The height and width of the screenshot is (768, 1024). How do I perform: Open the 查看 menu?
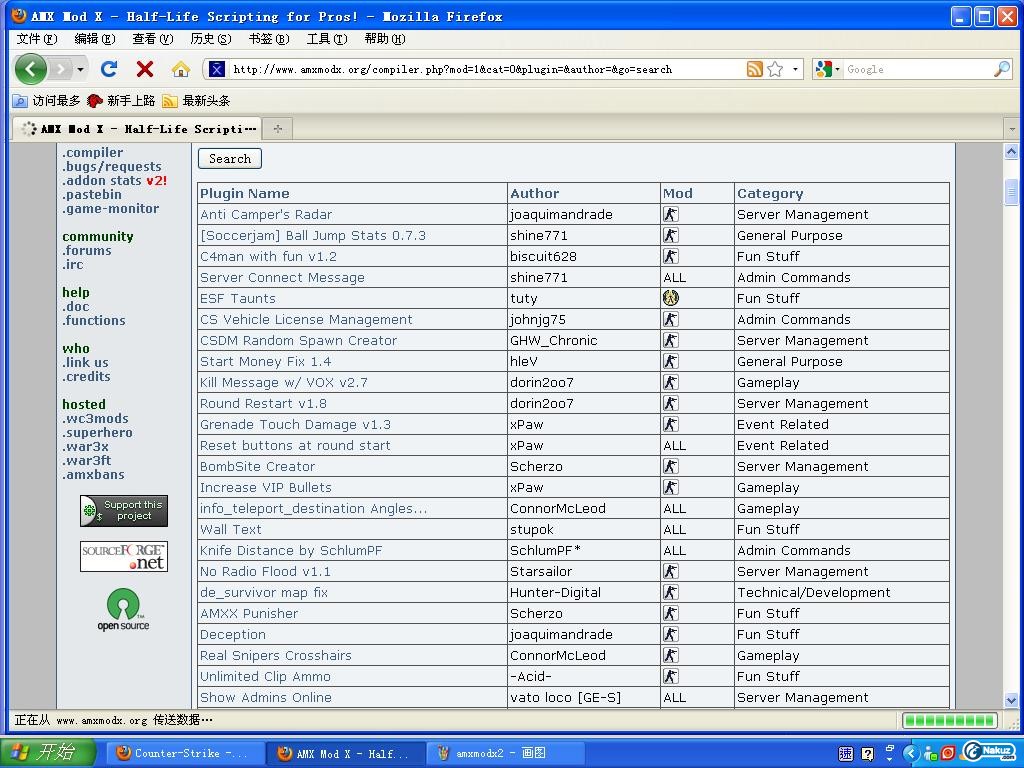tap(153, 39)
